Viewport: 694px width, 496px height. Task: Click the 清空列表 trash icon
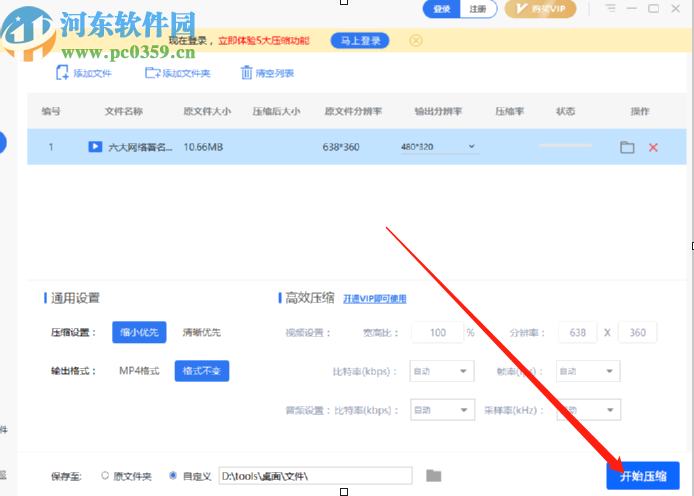[x=247, y=73]
